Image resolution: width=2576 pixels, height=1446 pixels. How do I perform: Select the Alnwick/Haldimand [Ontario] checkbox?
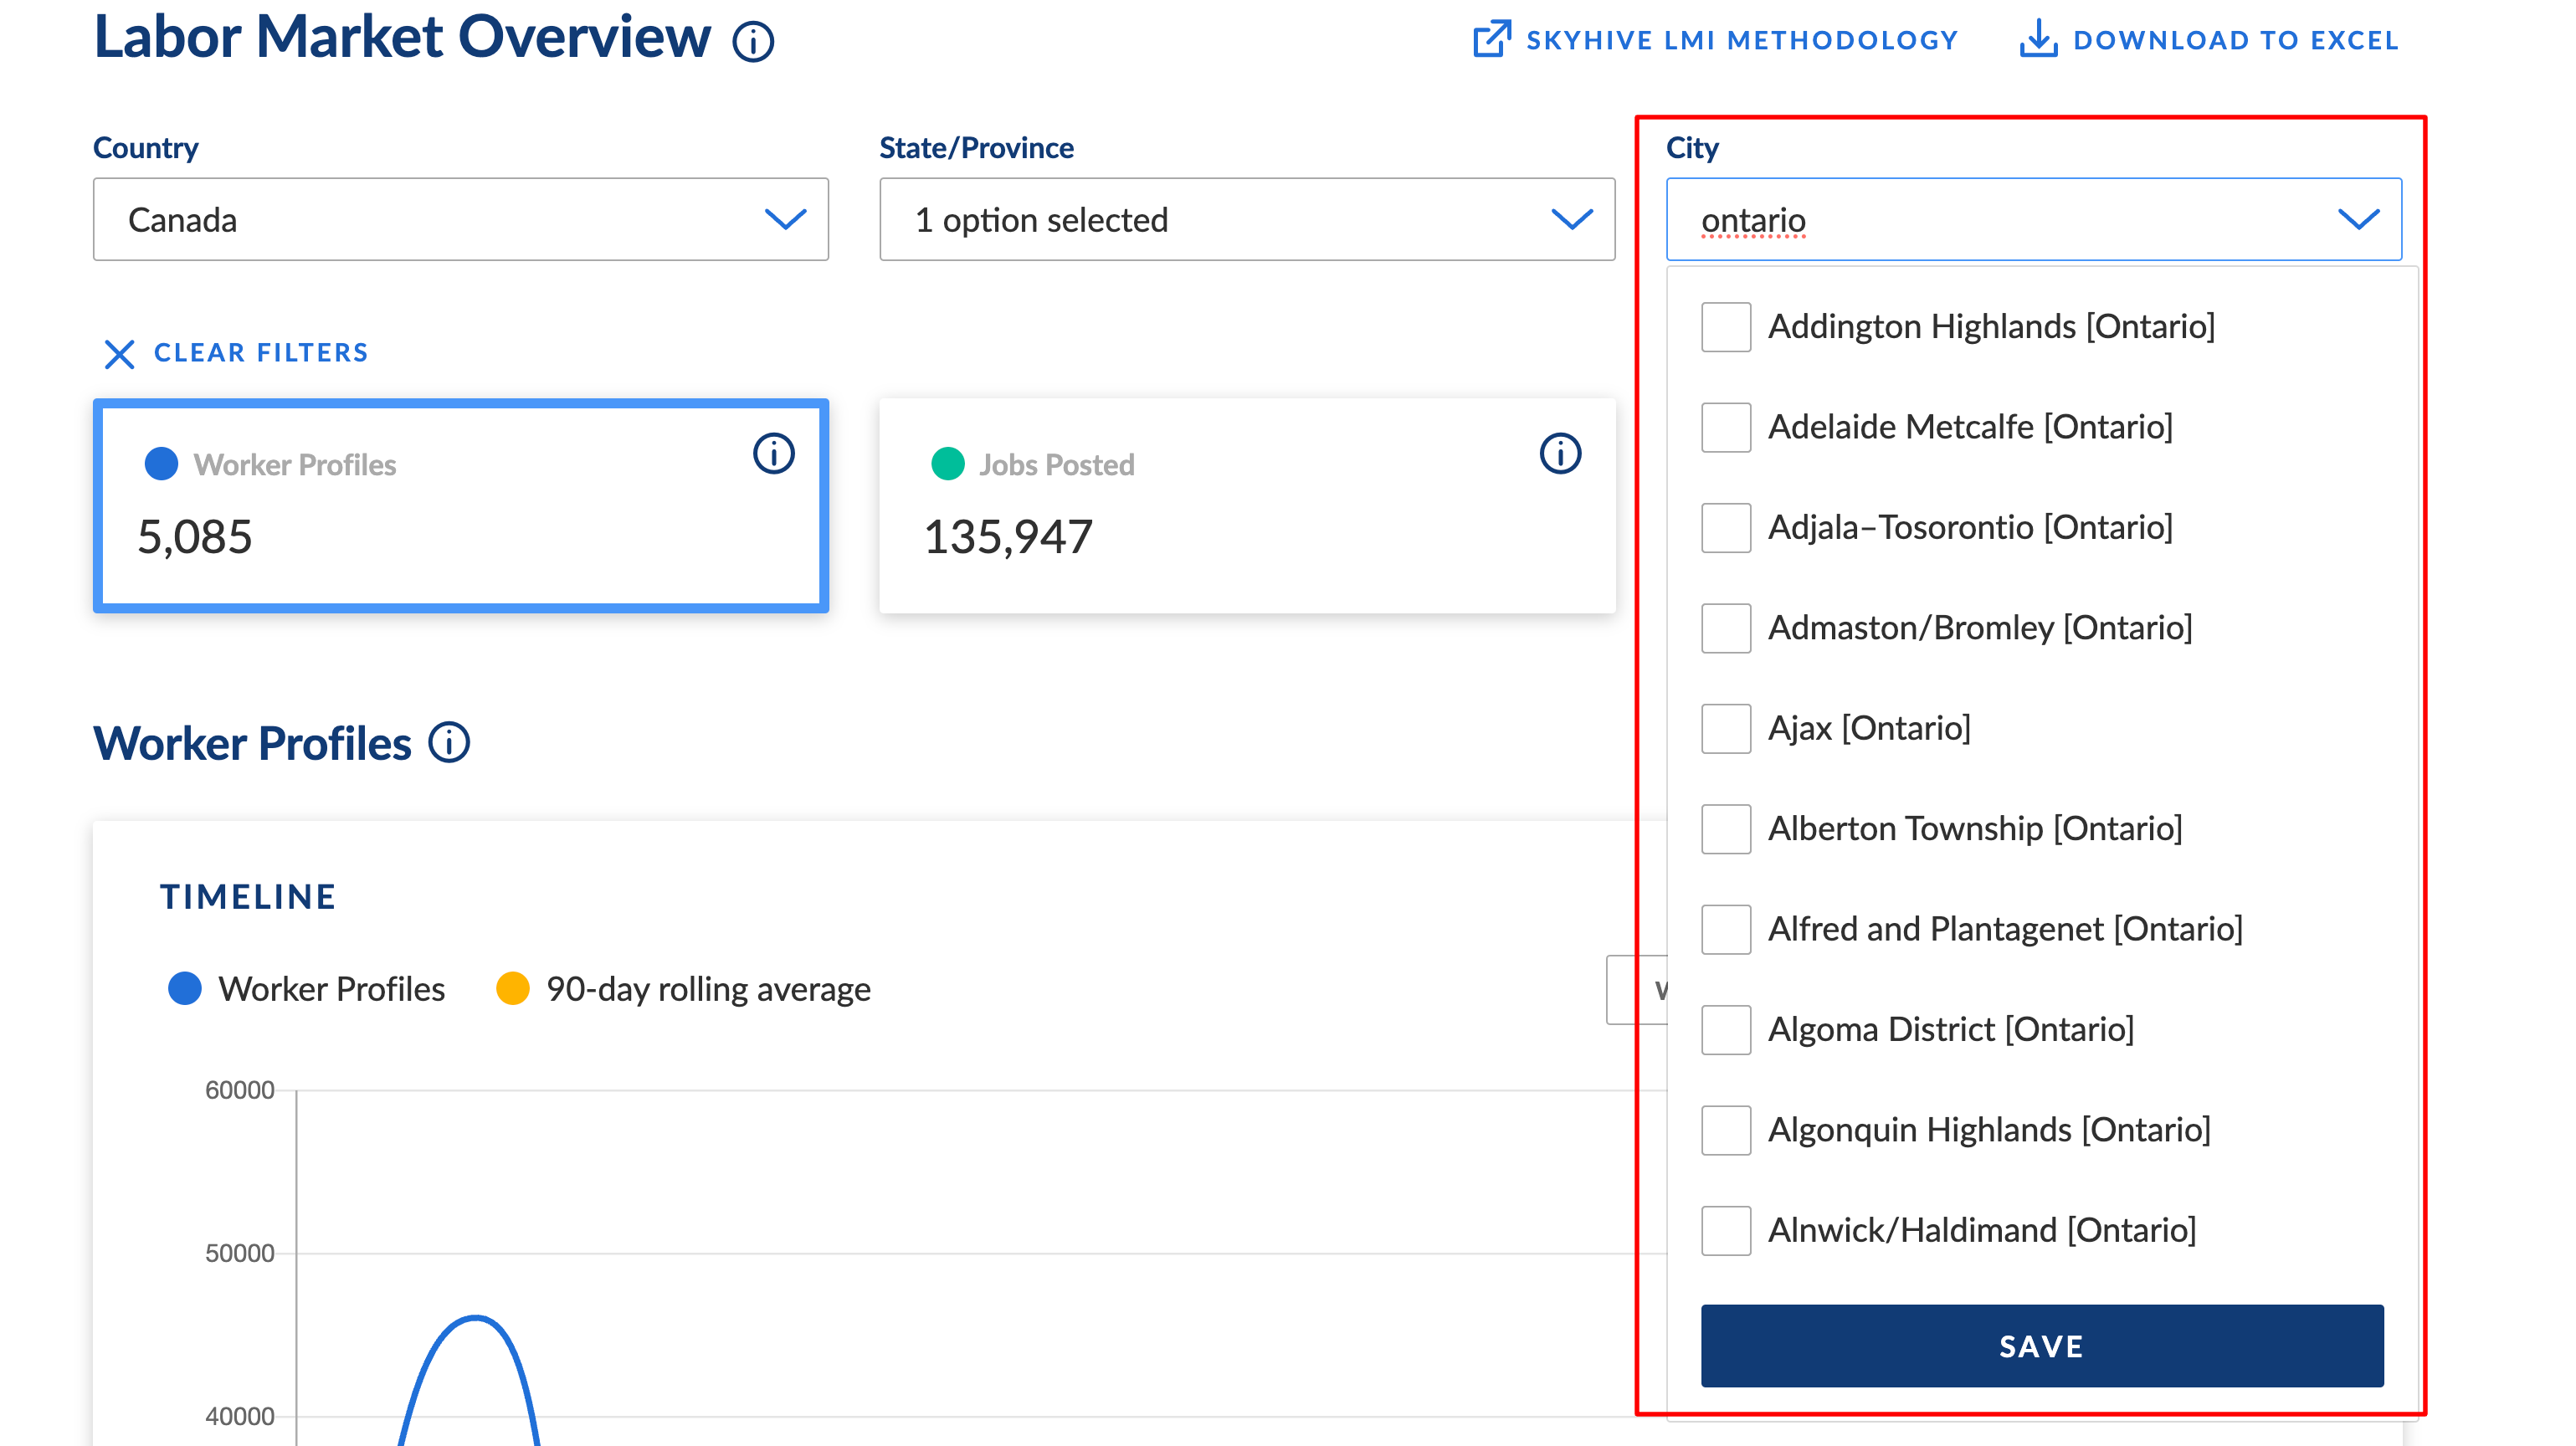click(1726, 1230)
